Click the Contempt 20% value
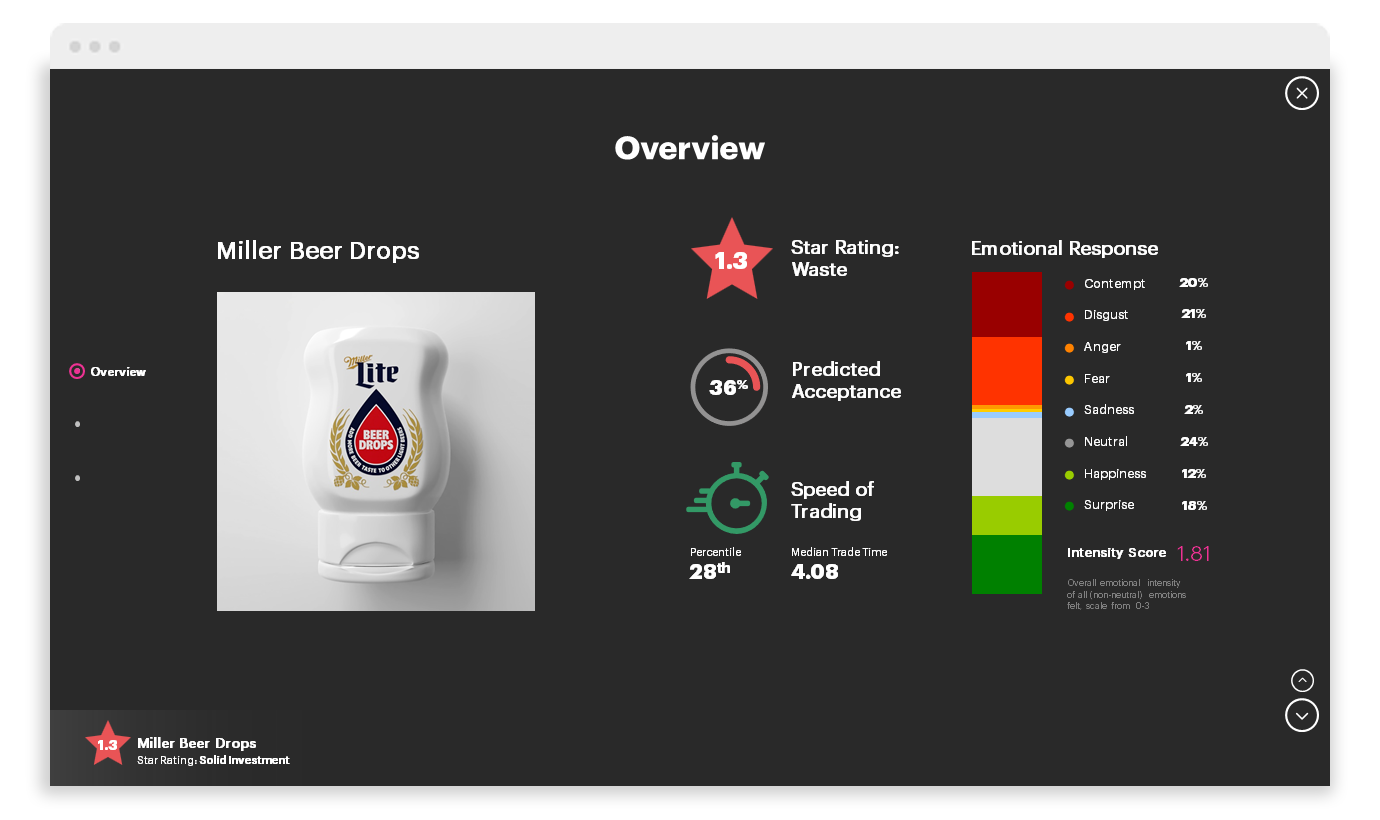 (x=1193, y=283)
